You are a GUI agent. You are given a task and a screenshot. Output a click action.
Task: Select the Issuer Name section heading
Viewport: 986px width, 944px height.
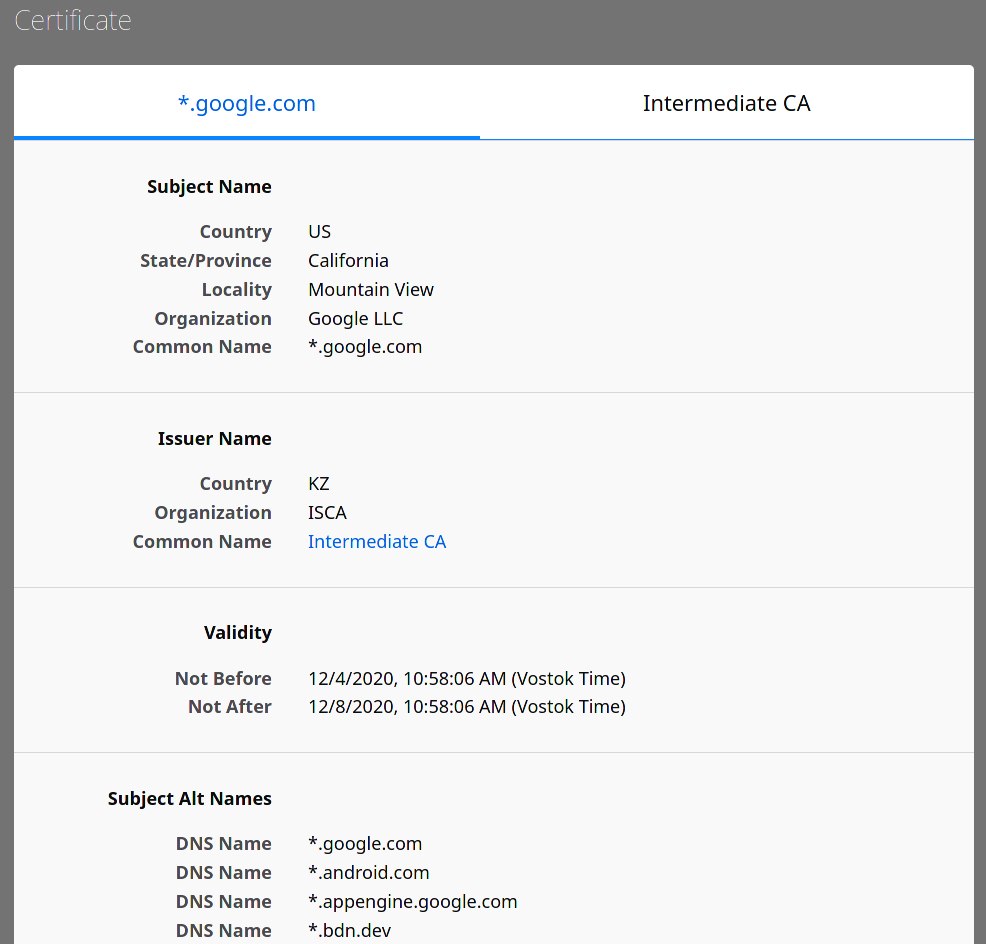pos(214,438)
